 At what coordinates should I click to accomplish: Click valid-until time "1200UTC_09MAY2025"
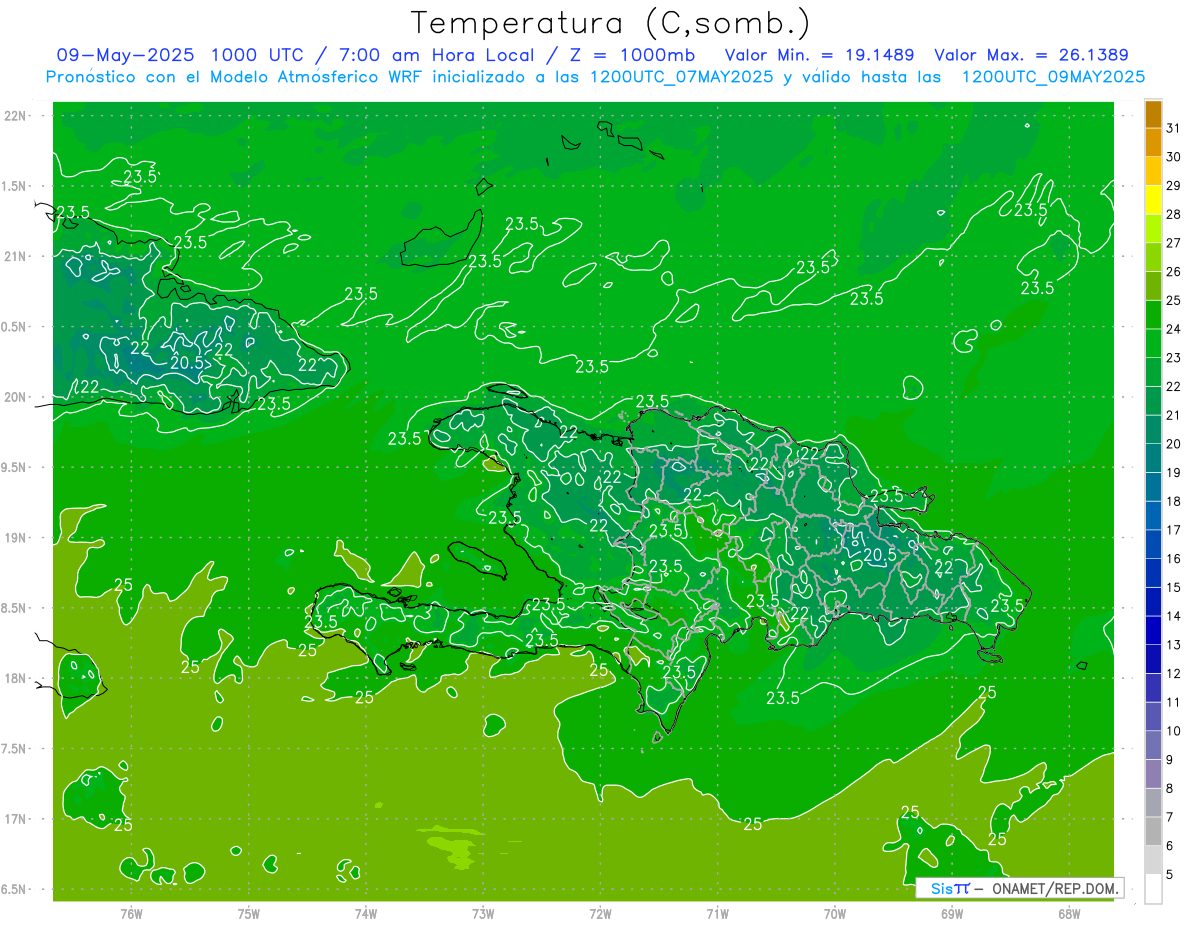coord(1054,77)
